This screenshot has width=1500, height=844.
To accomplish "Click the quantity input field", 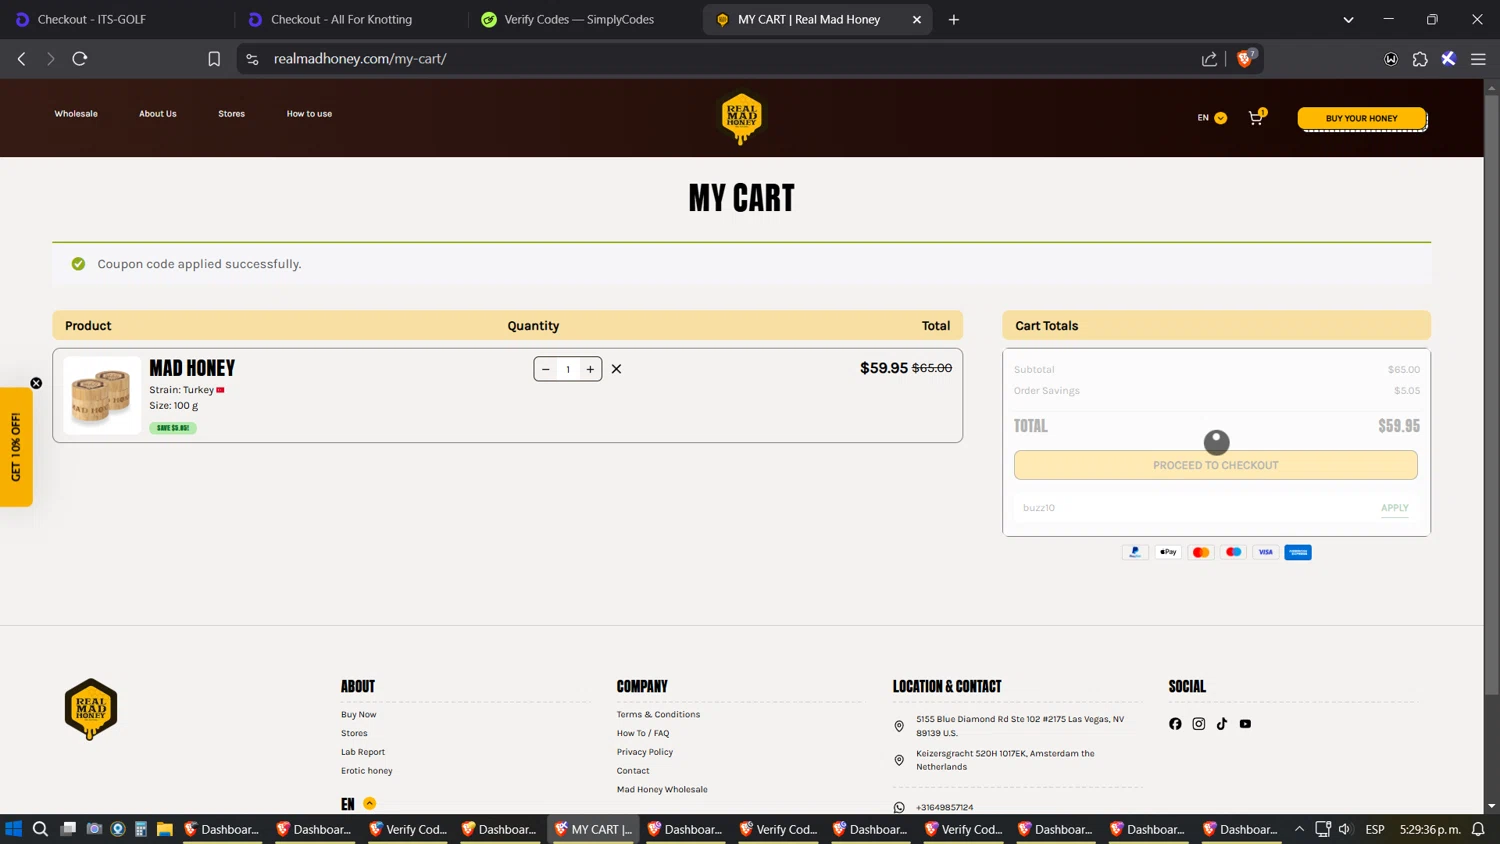I will 568,369.
